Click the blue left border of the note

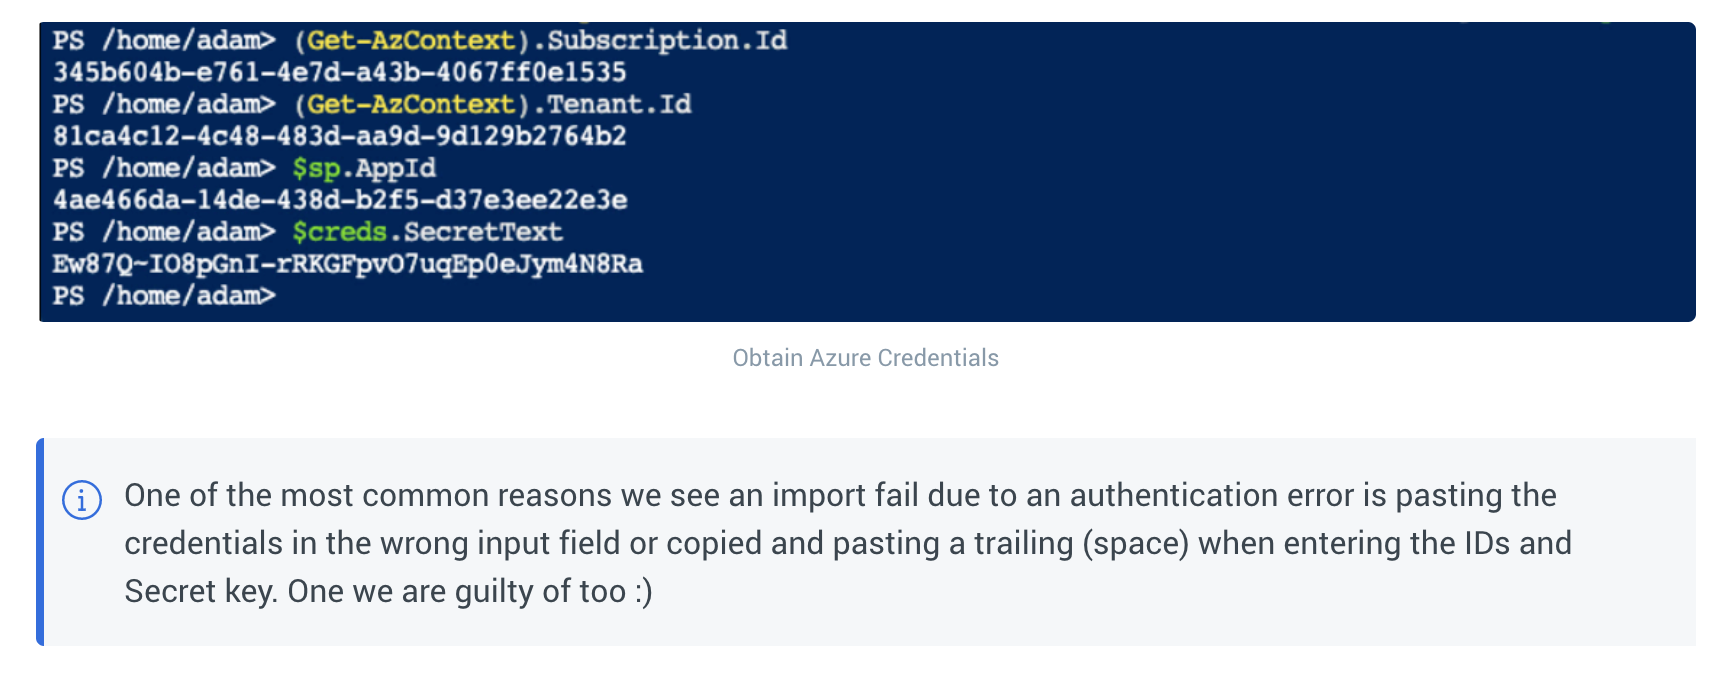[40, 541]
